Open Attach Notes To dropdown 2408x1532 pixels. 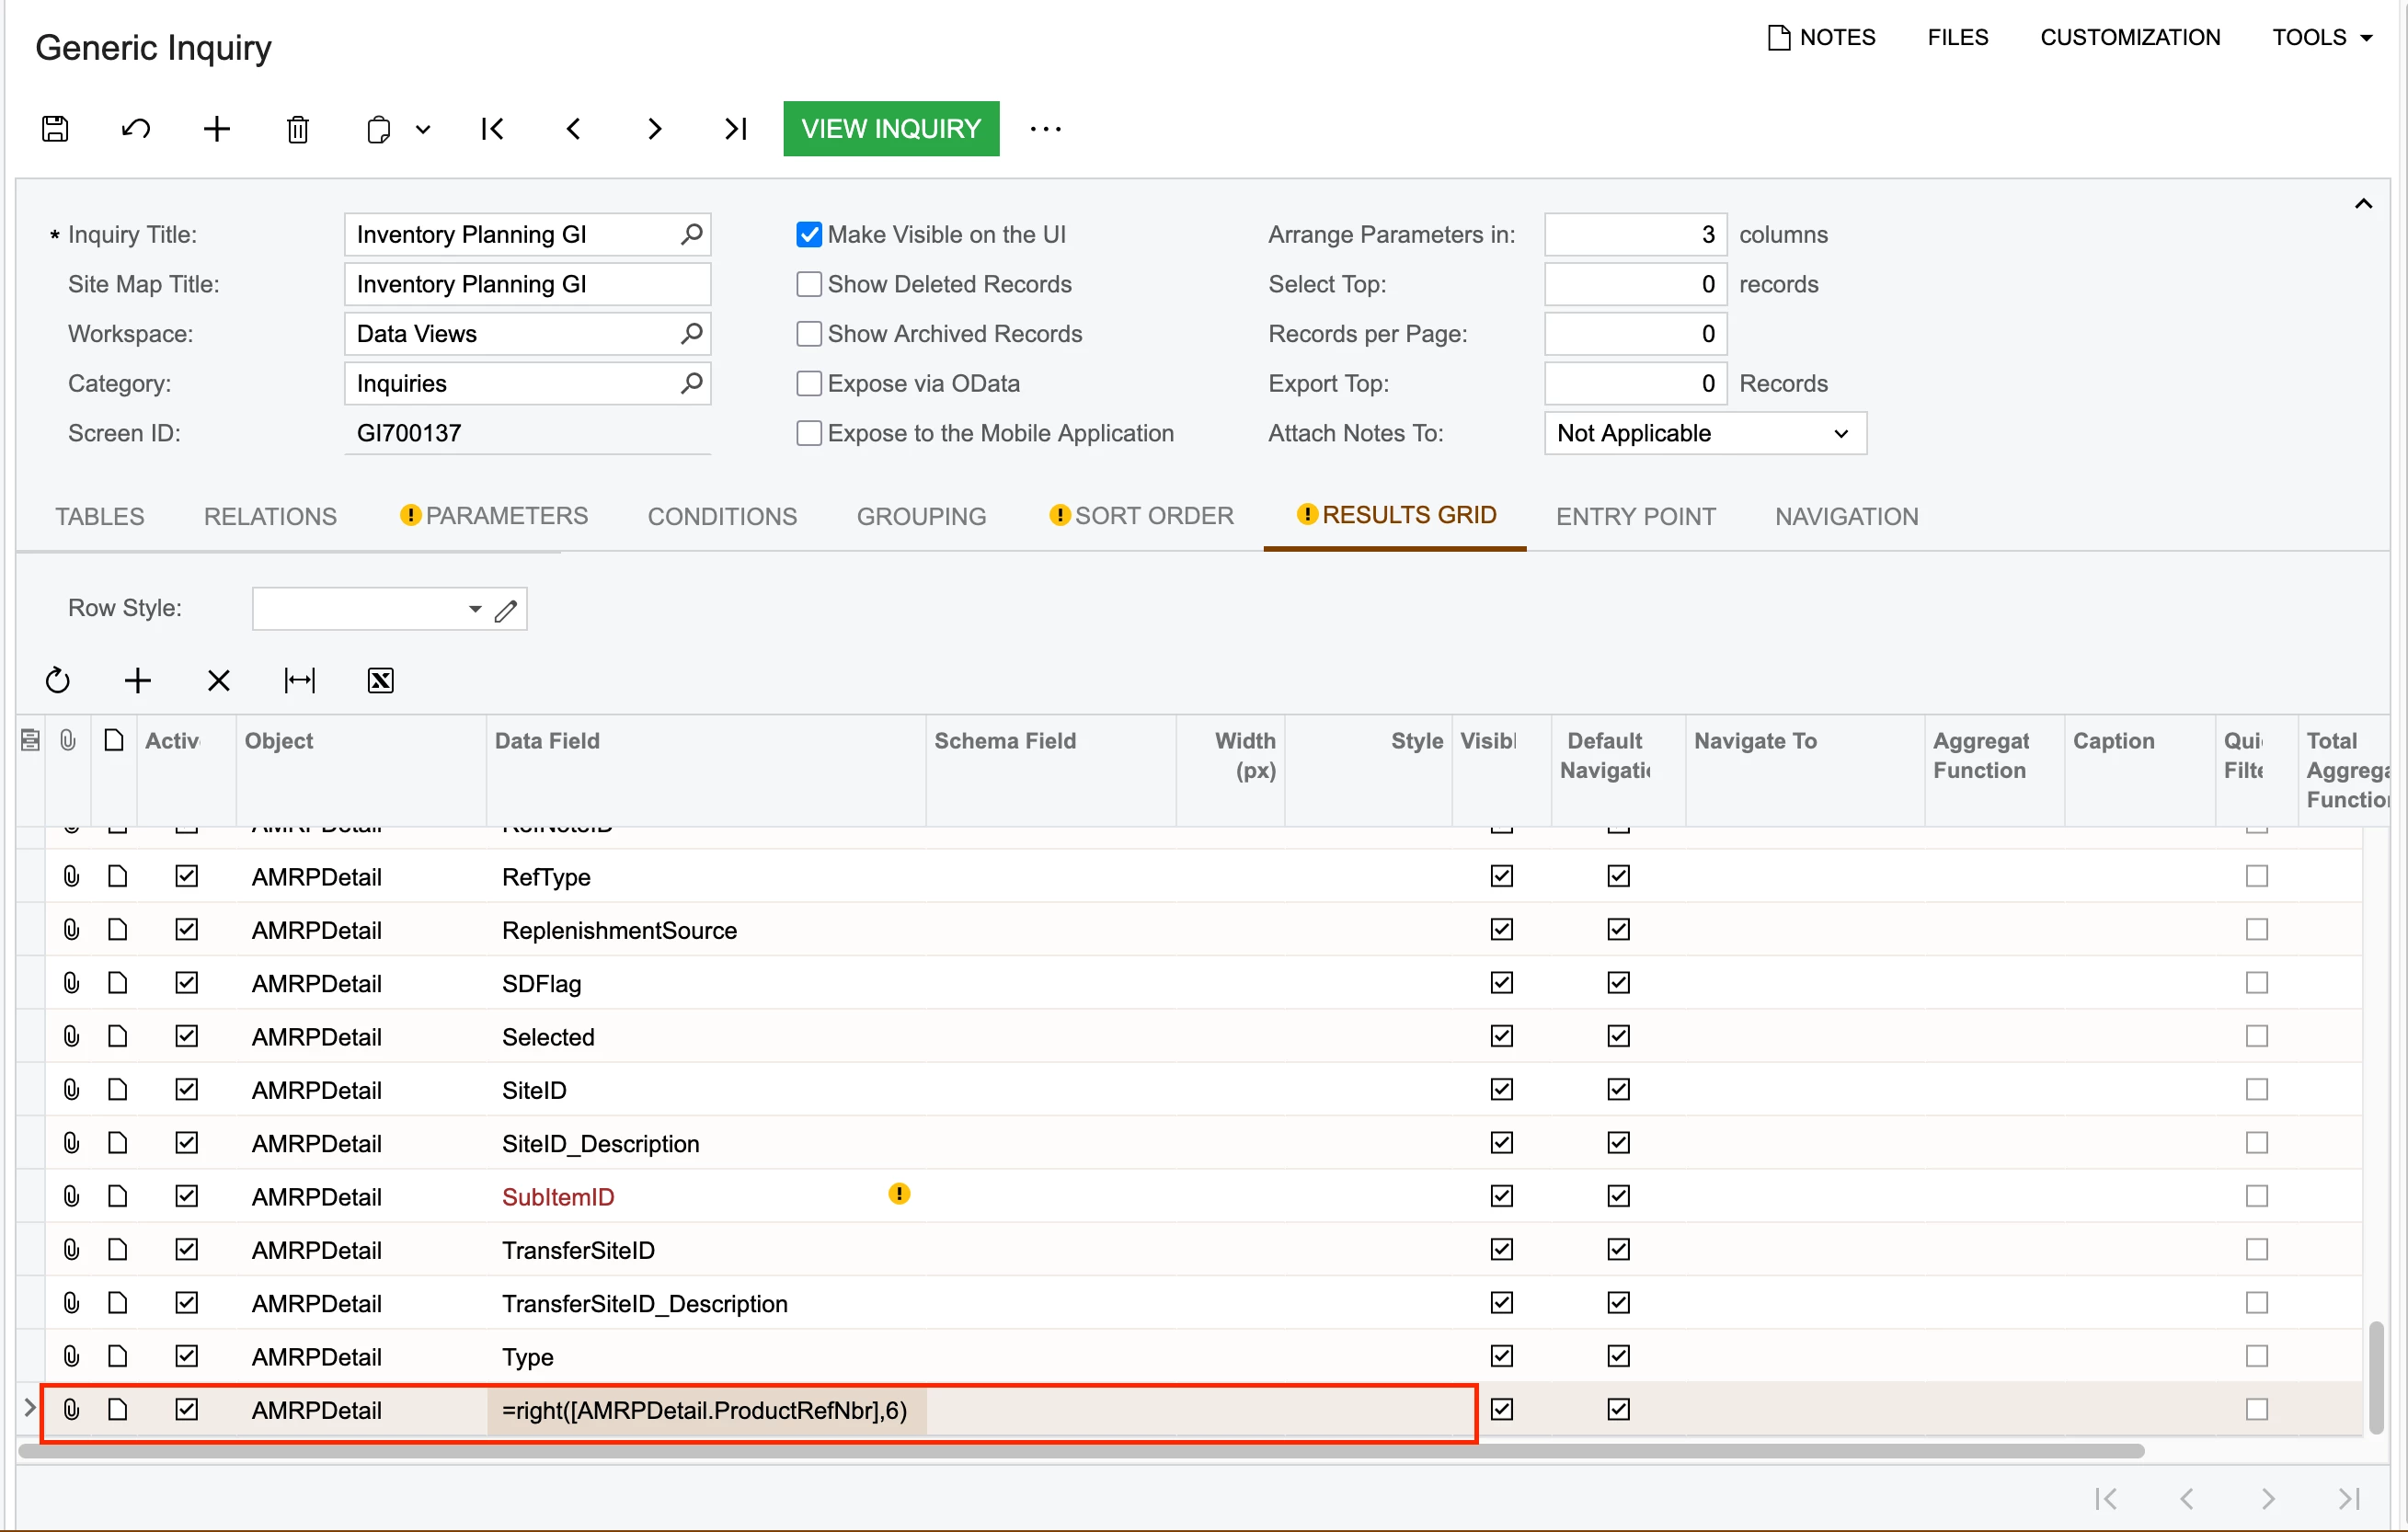point(1704,433)
